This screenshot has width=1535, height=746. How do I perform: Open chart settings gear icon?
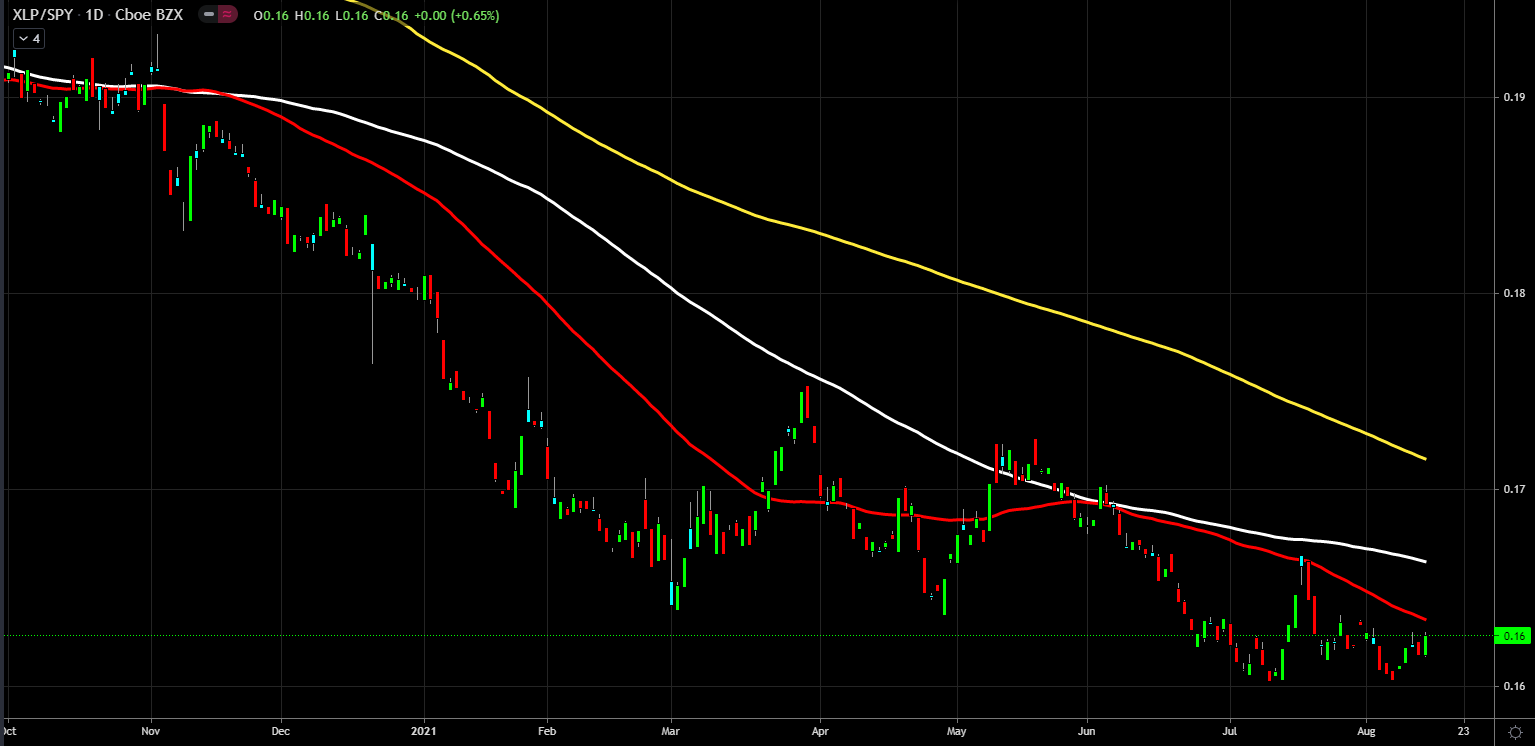point(1514,731)
